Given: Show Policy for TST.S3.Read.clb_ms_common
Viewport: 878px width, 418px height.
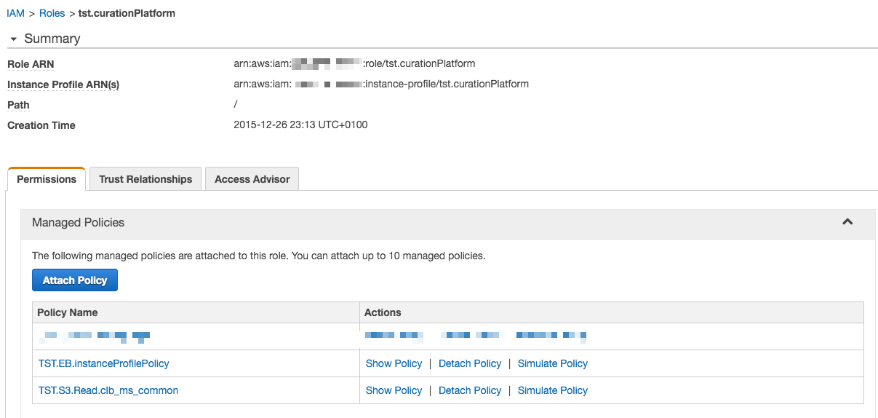Looking at the screenshot, I should [x=394, y=390].
